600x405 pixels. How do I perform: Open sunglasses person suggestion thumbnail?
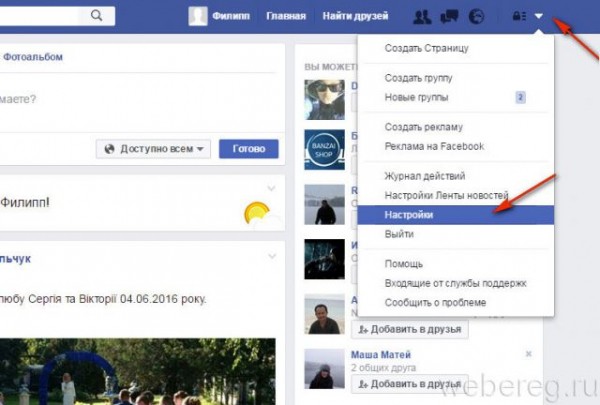coord(324,100)
